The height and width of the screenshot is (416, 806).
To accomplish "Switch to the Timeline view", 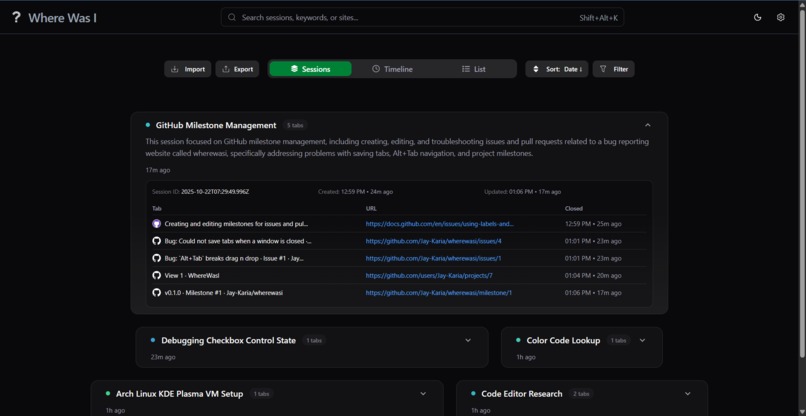I will tap(392, 69).
